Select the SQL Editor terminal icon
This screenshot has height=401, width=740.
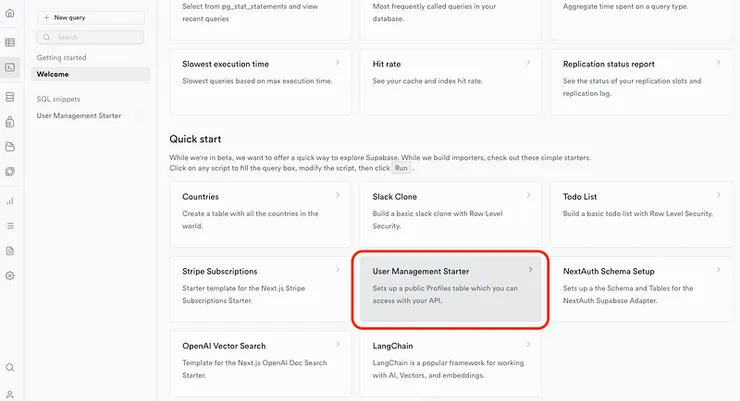[10, 68]
